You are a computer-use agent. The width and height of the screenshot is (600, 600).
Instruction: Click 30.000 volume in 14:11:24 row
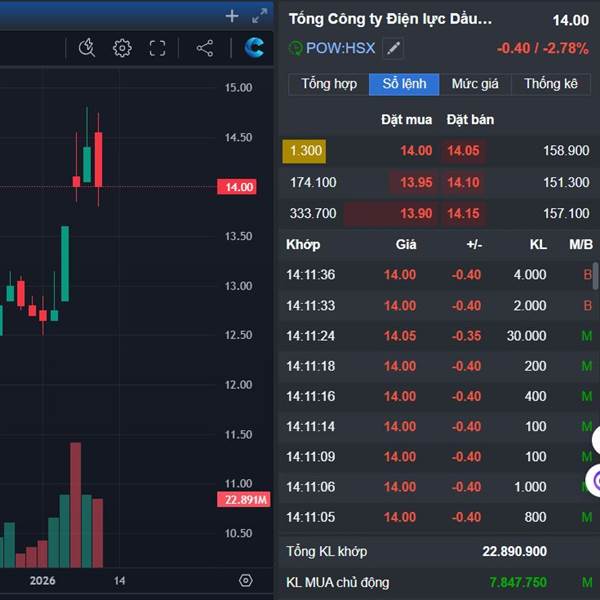tap(527, 336)
